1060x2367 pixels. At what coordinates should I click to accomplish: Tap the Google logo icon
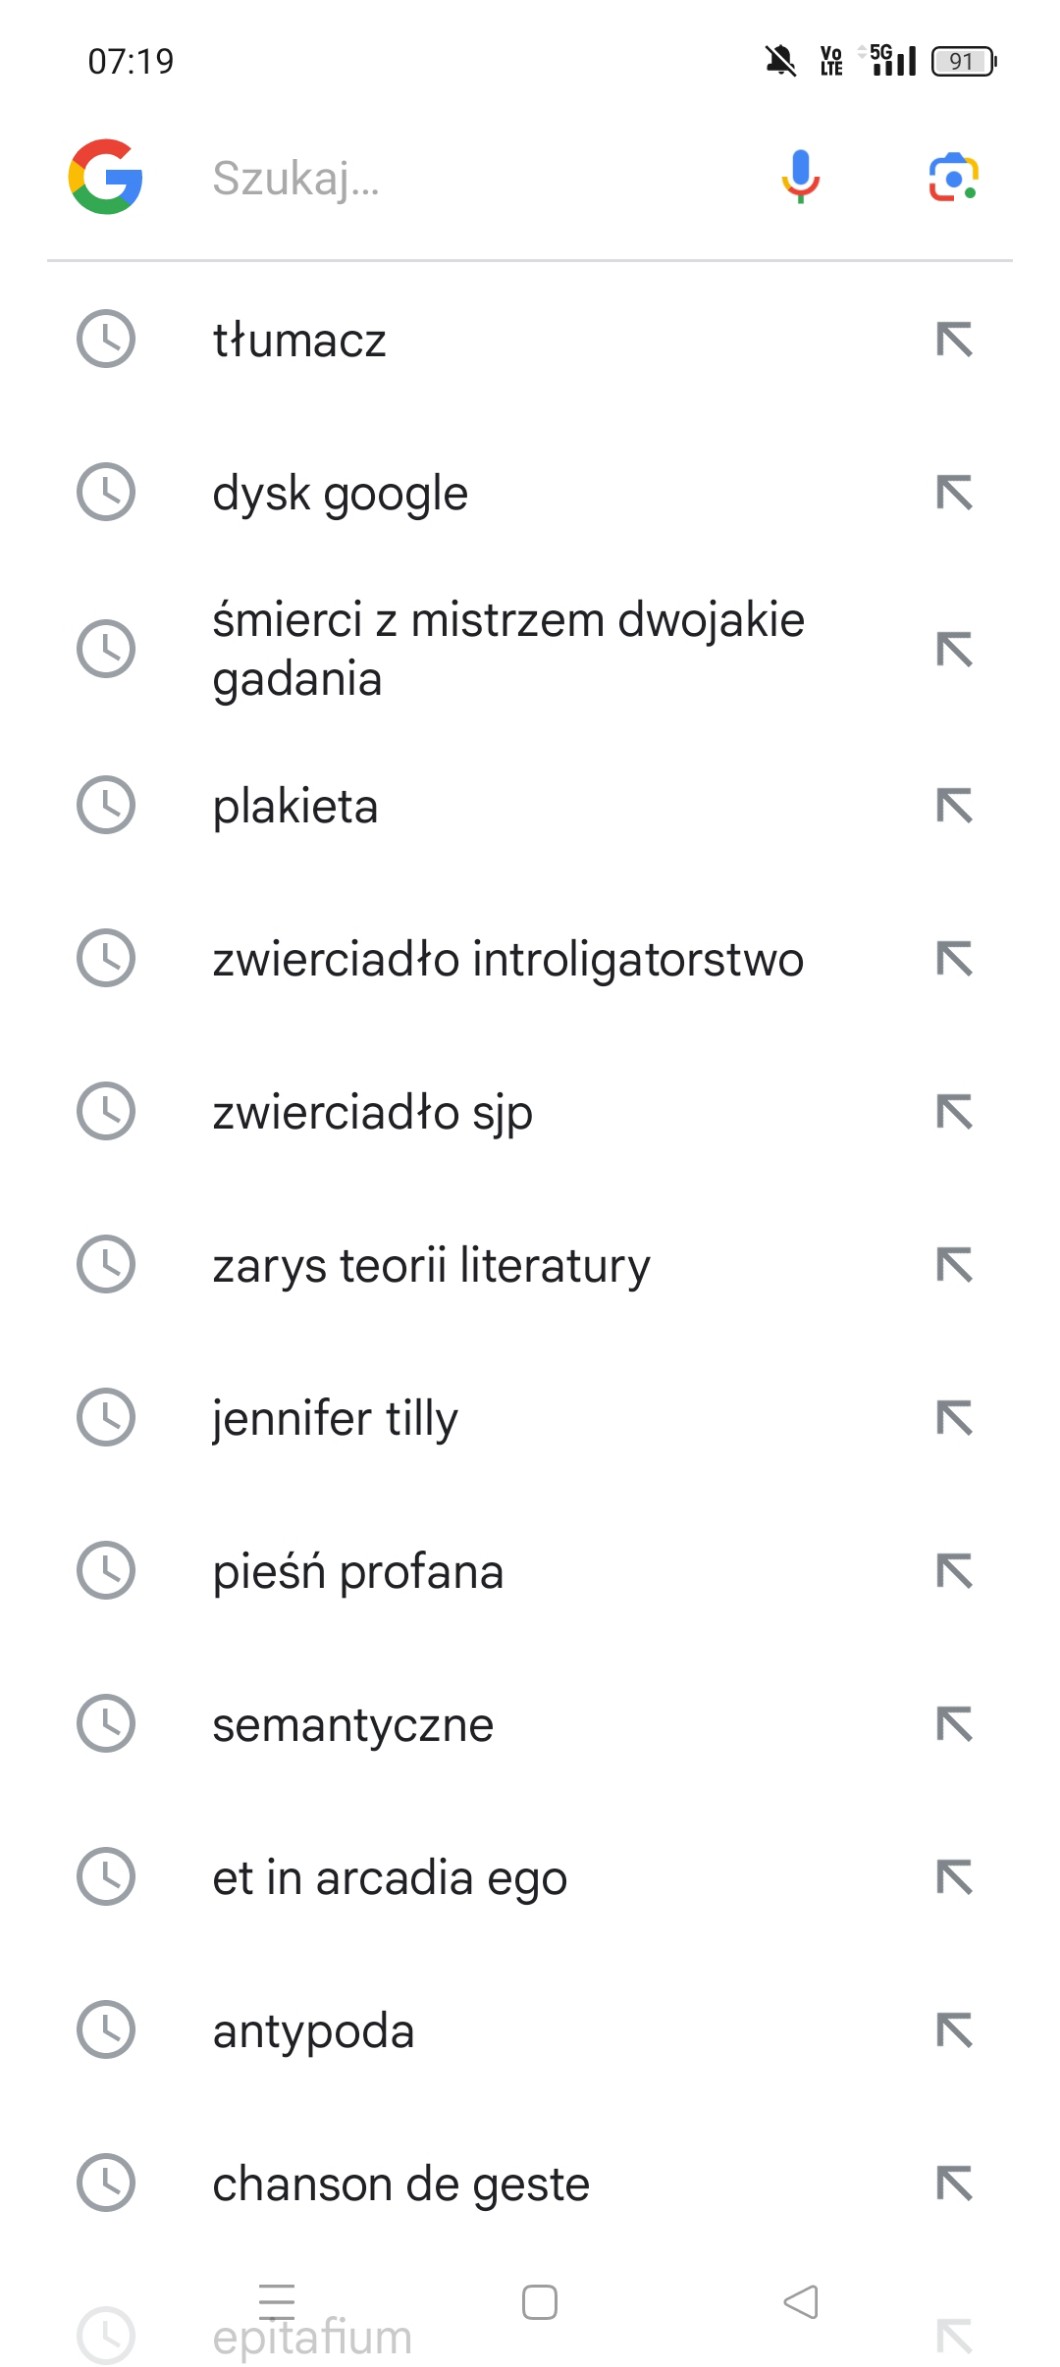coord(105,177)
